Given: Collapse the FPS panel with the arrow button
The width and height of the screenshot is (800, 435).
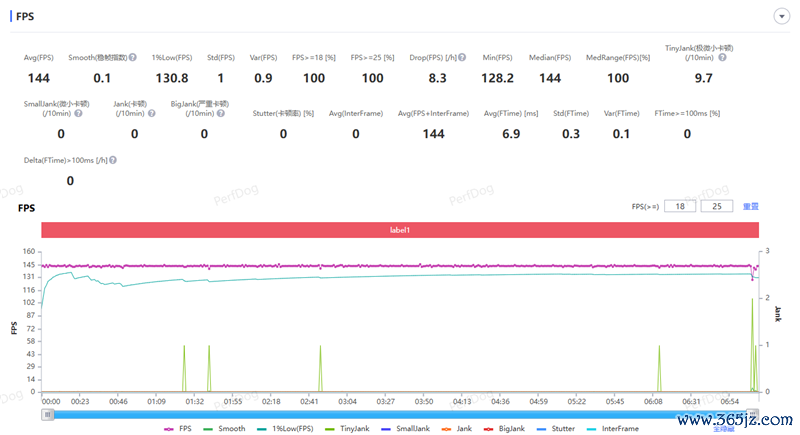Looking at the screenshot, I should [781, 16].
